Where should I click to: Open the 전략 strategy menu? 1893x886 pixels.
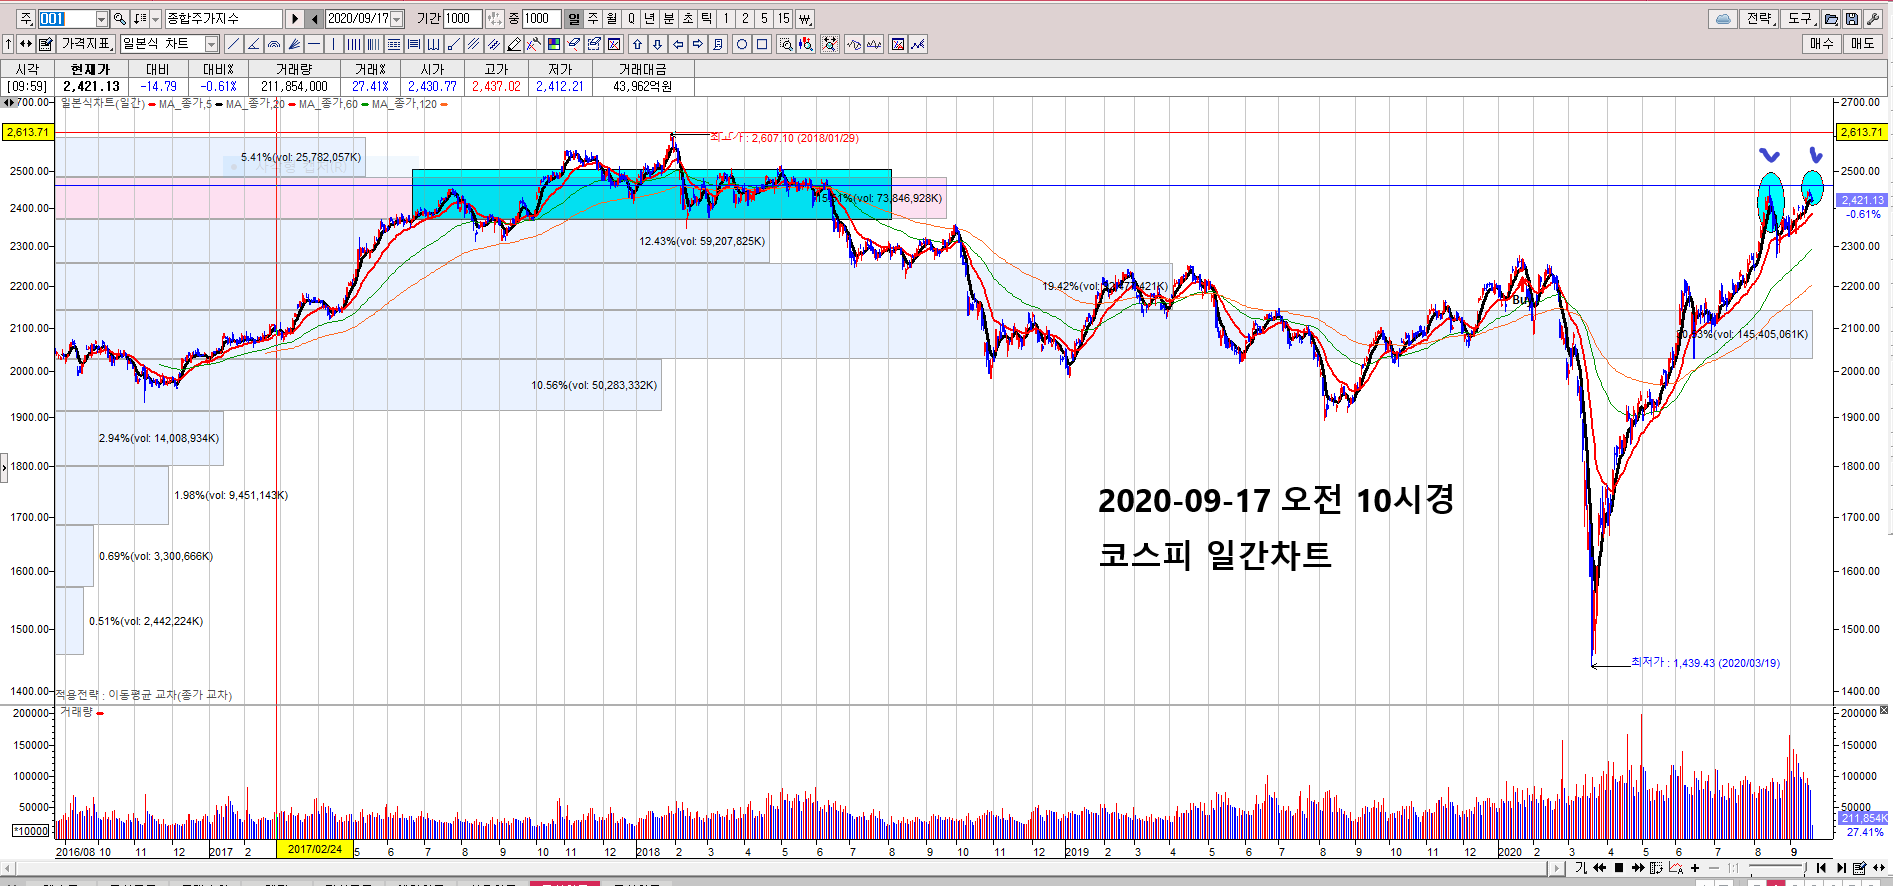[1760, 19]
